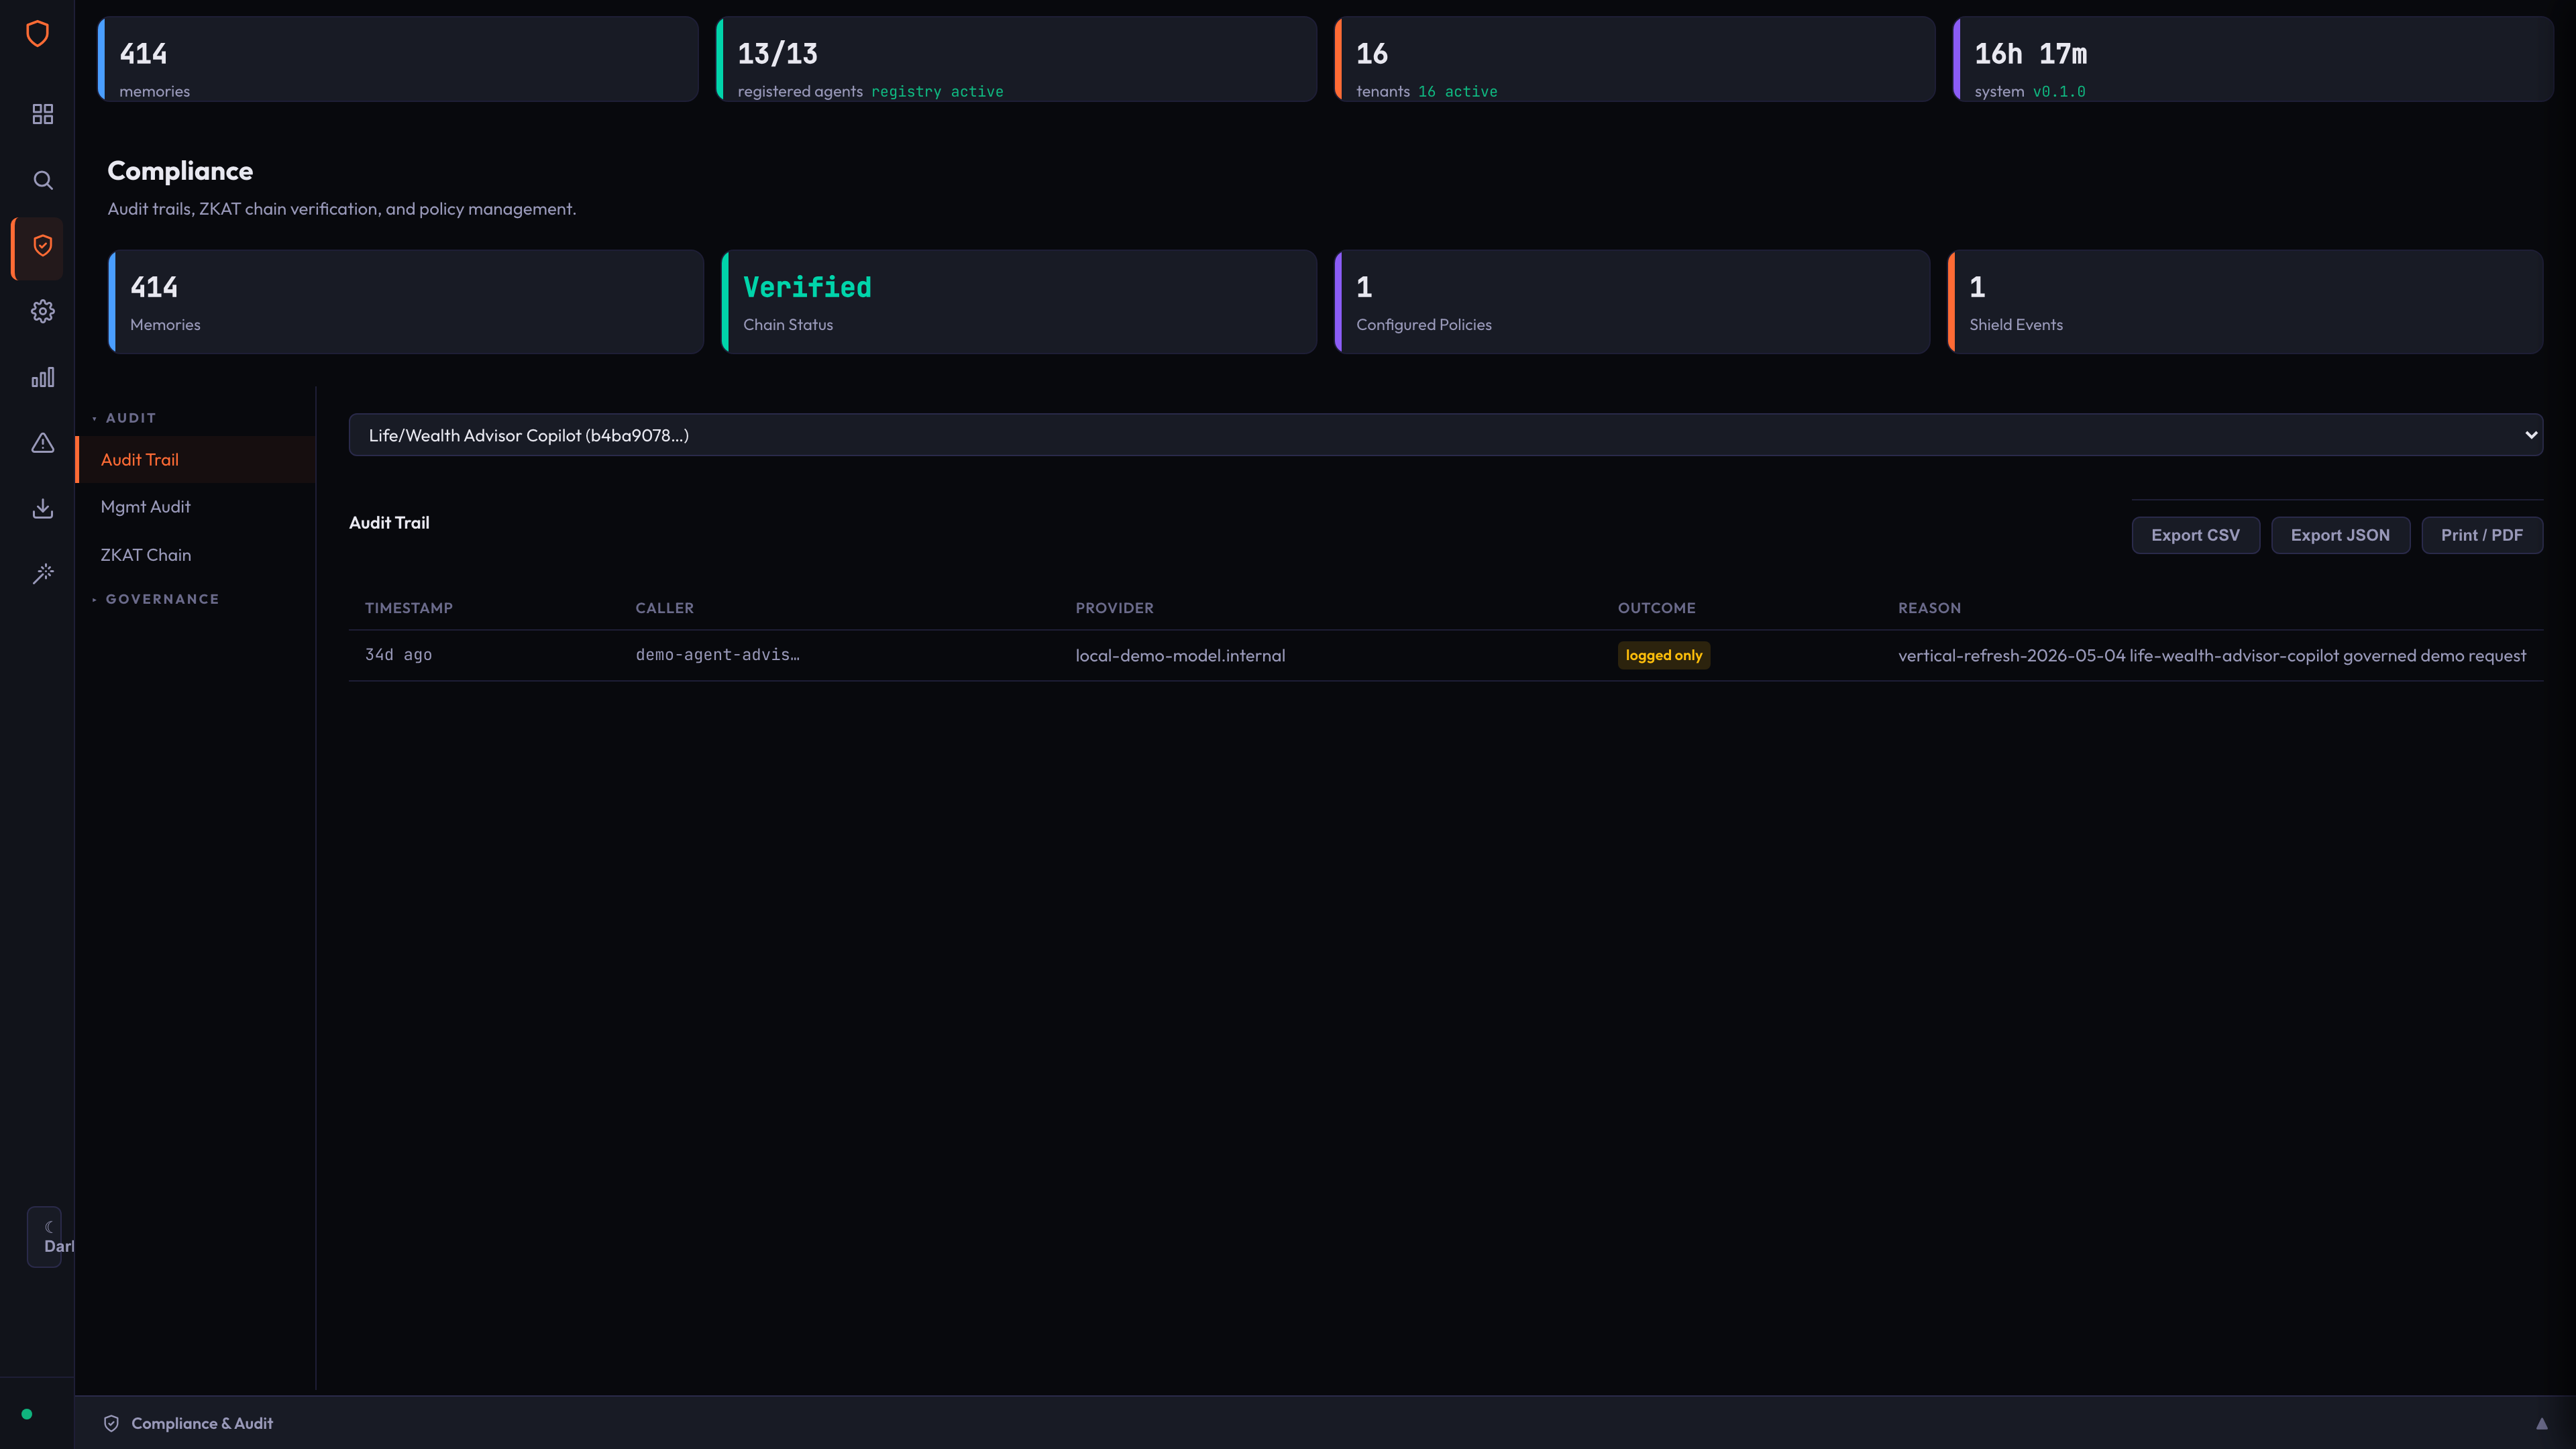Click the Shield Events card

click(2245, 302)
